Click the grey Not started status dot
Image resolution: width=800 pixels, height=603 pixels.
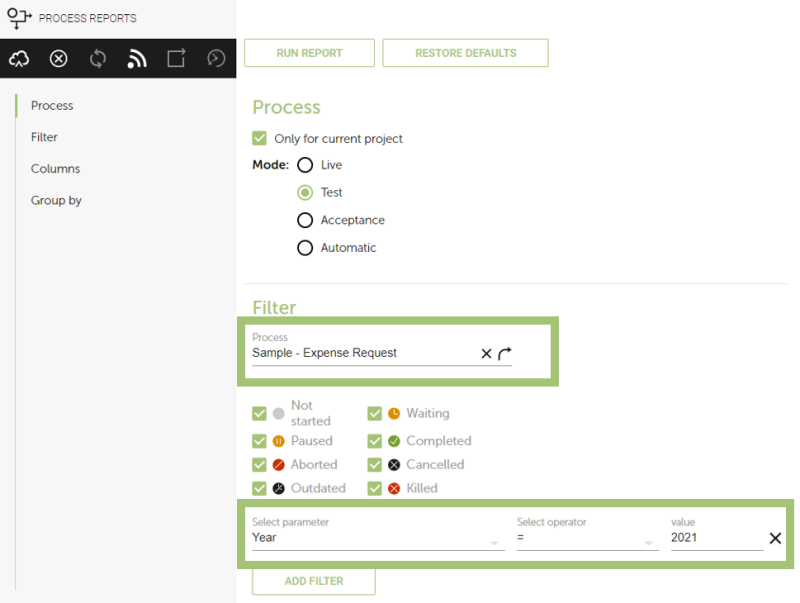279,413
